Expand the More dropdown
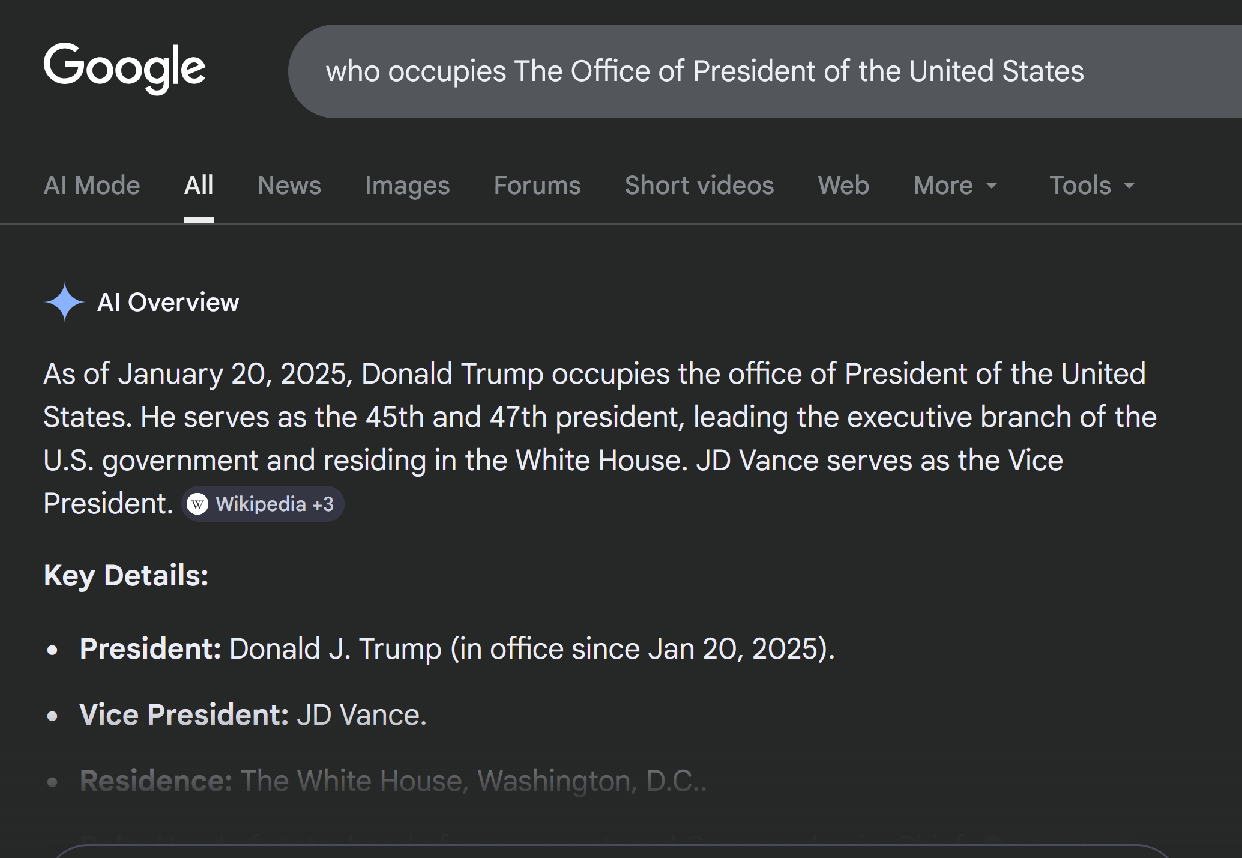The width and height of the screenshot is (1242, 858). 955,185
